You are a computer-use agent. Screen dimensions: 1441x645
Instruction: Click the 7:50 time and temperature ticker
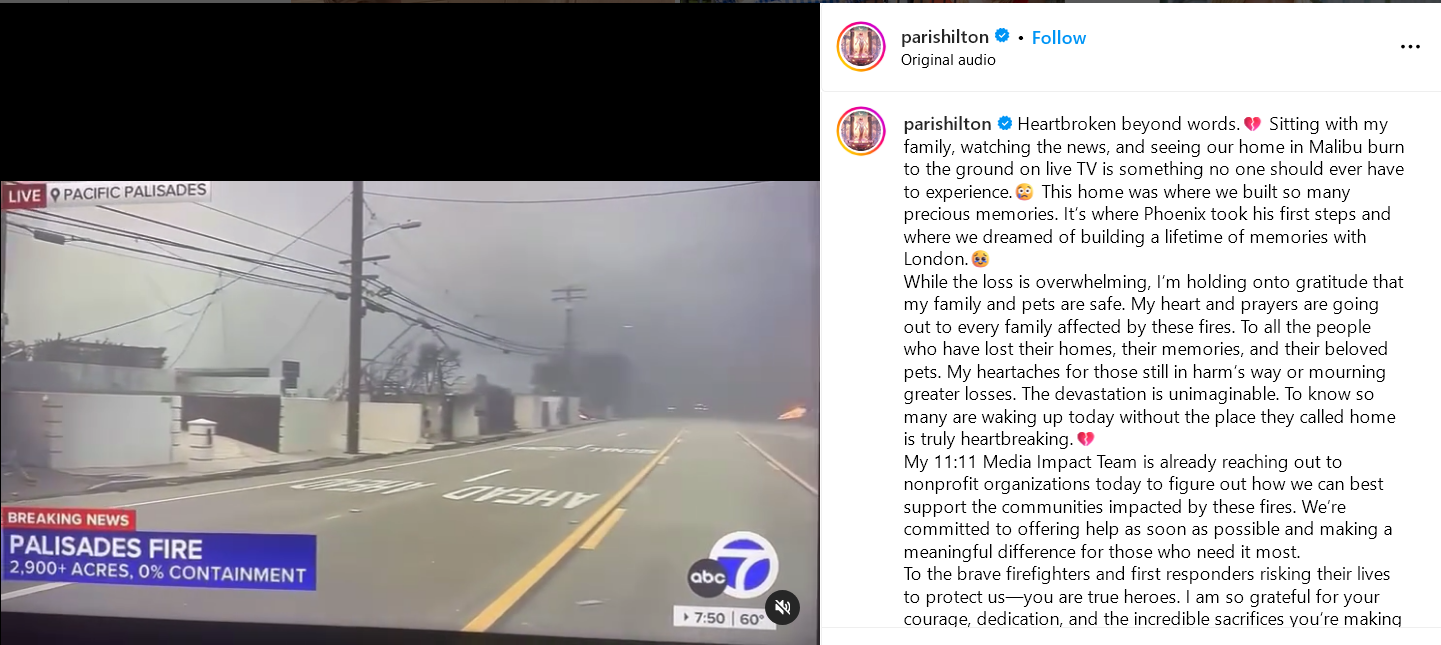pyautogui.click(x=722, y=618)
